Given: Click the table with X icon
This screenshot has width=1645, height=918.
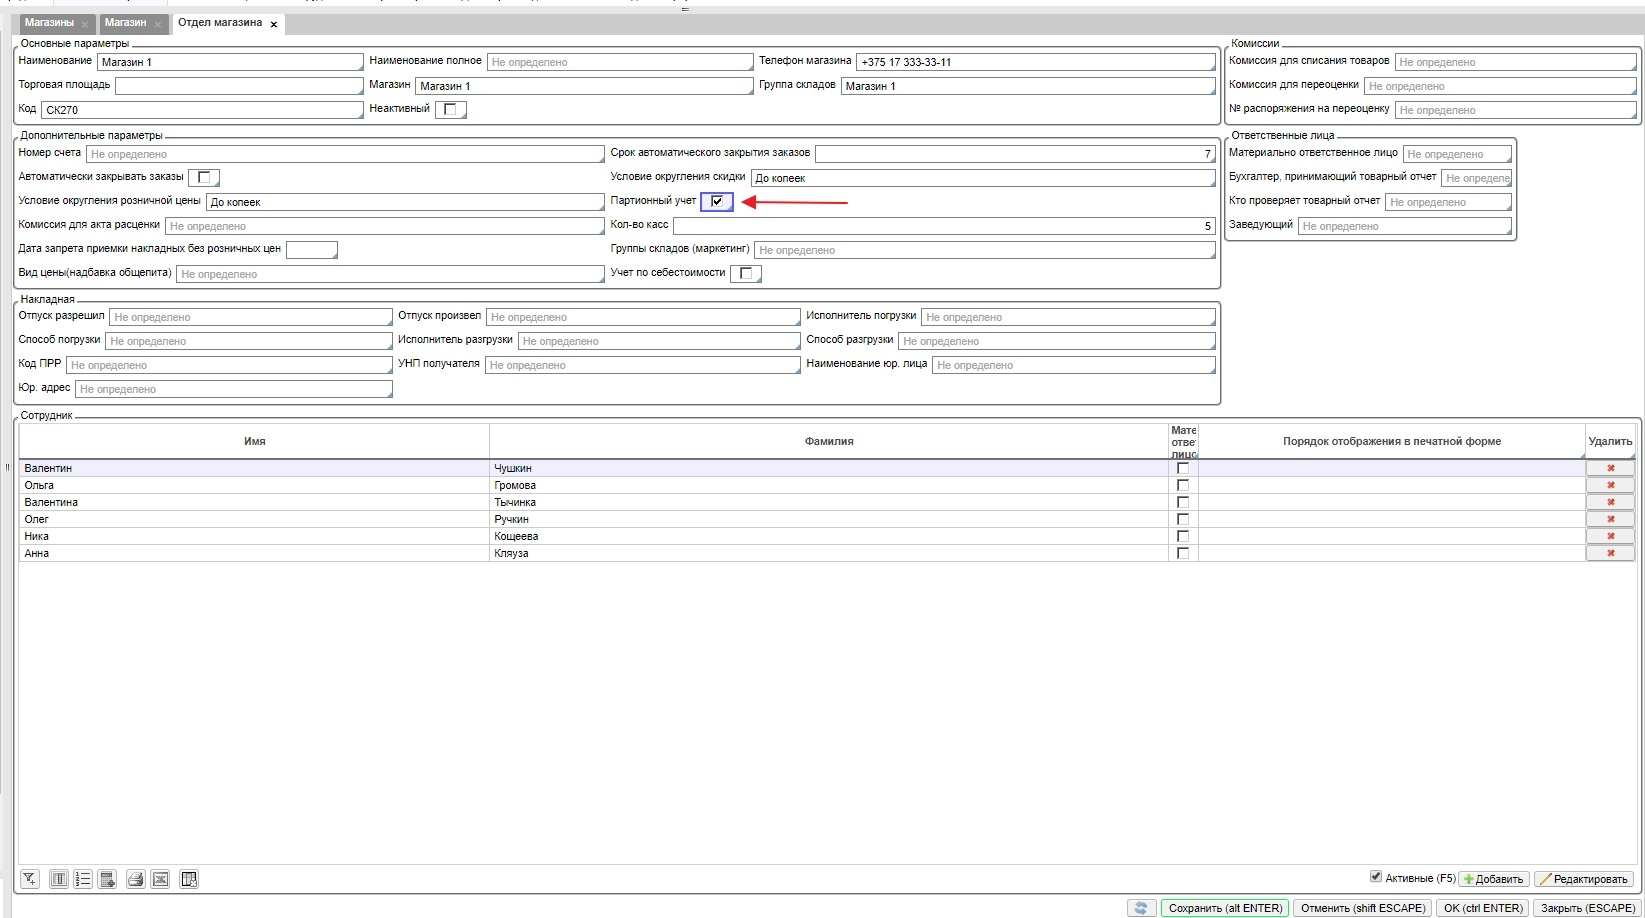Looking at the screenshot, I should tap(189, 879).
